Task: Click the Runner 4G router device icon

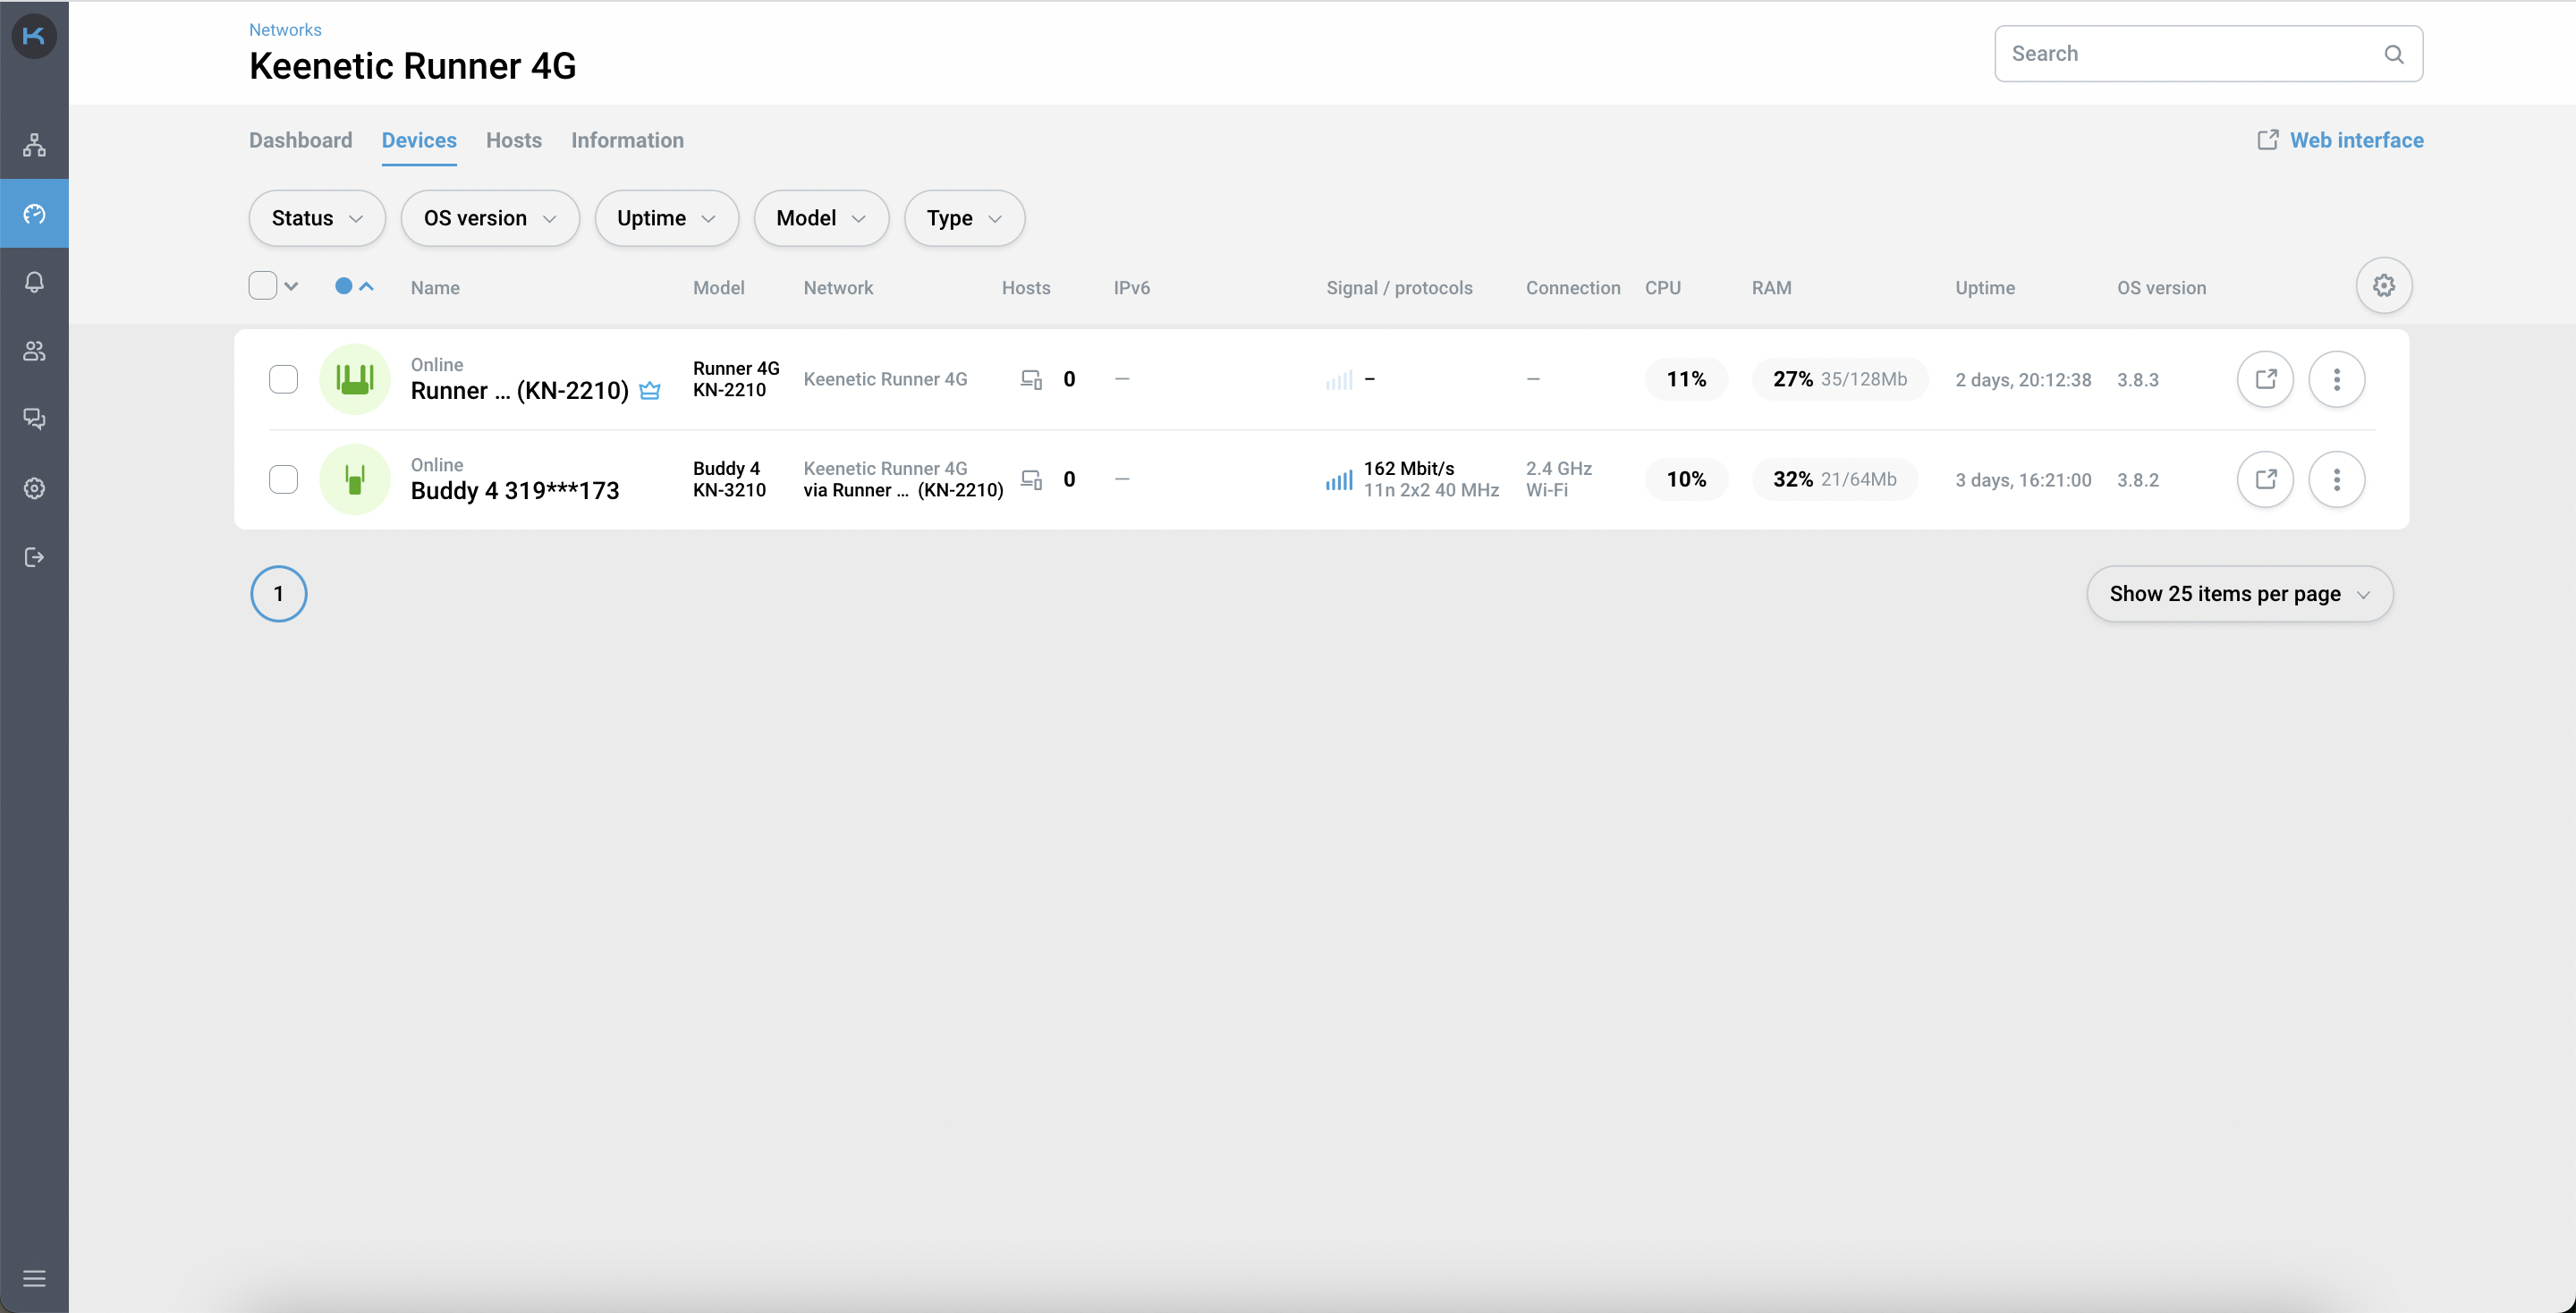Action: [354, 379]
